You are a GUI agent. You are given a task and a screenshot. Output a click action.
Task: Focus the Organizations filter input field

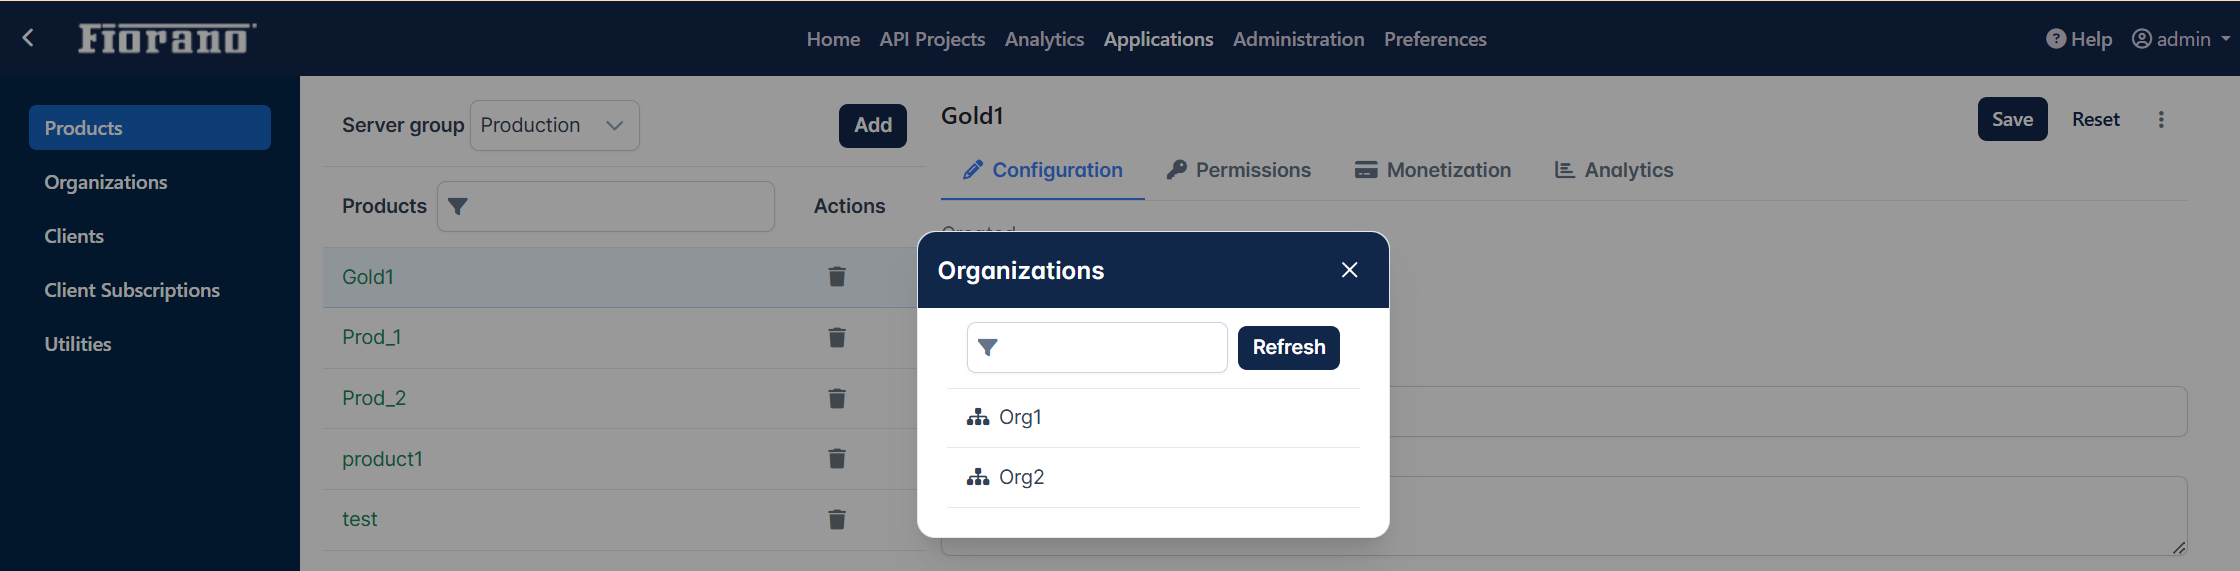(1097, 348)
